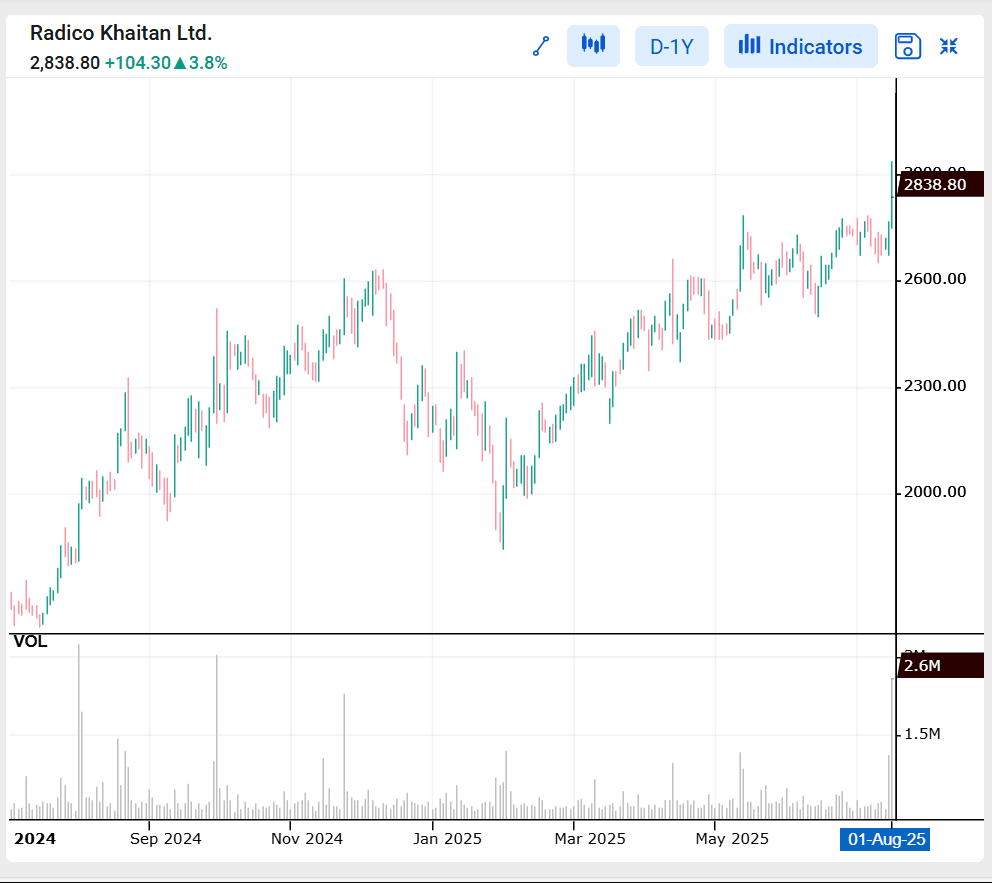The height and width of the screenshot is (883, 992).
Task: Select the line drawing tool icon
Action: (x=540, y=46)
